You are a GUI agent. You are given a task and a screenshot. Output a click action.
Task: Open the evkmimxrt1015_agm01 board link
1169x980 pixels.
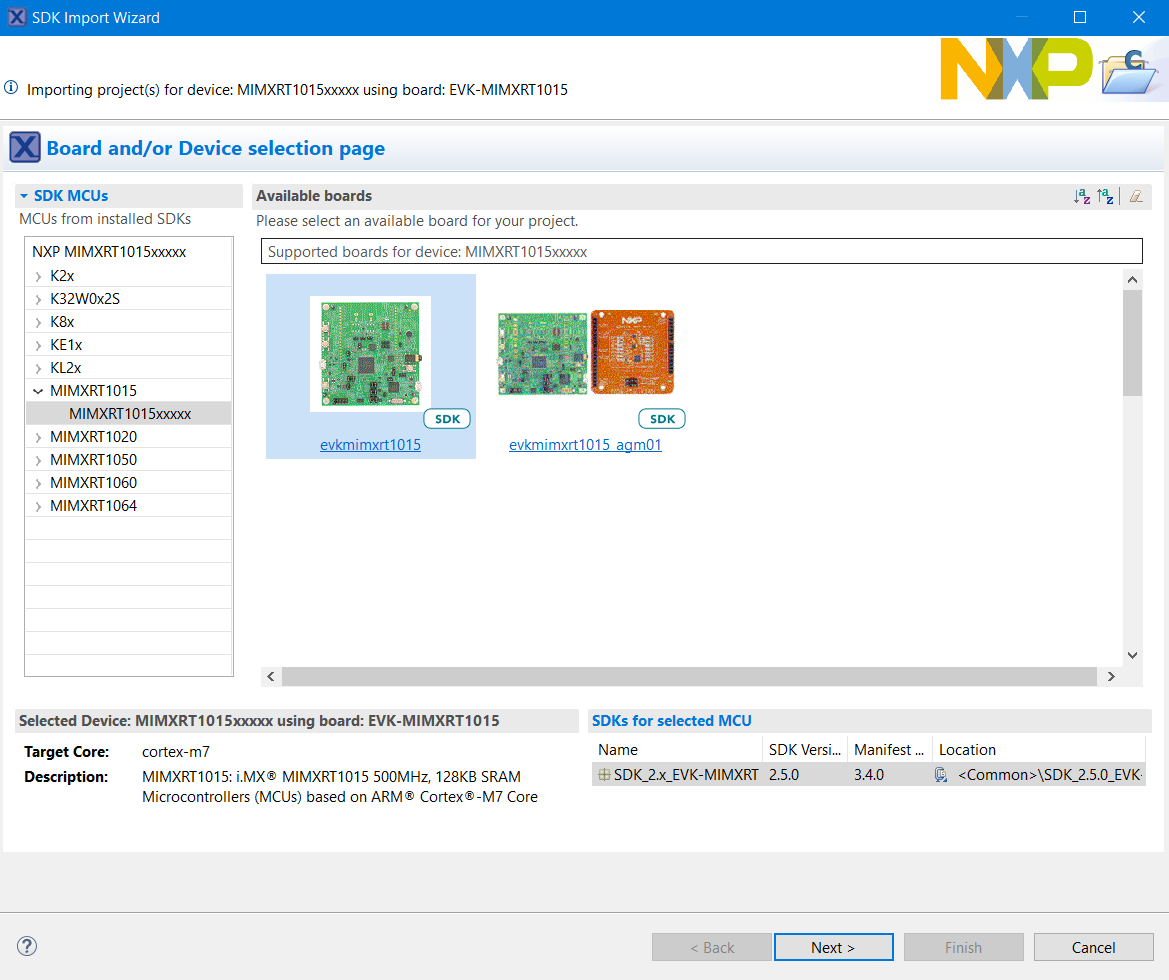(x=585, y=445)
